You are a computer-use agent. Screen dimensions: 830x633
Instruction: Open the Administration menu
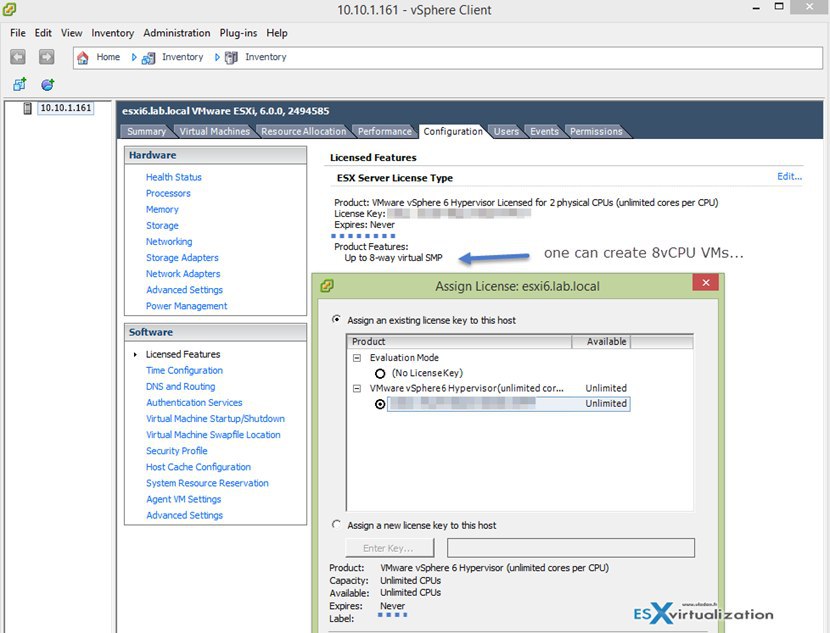(x=176, y=33)
